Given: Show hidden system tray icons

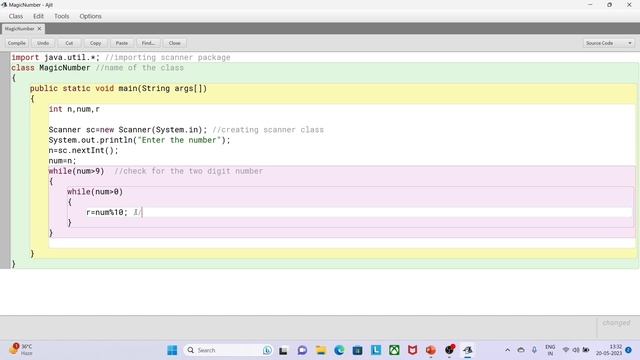Looking at the screenshot, I should 507,350.
